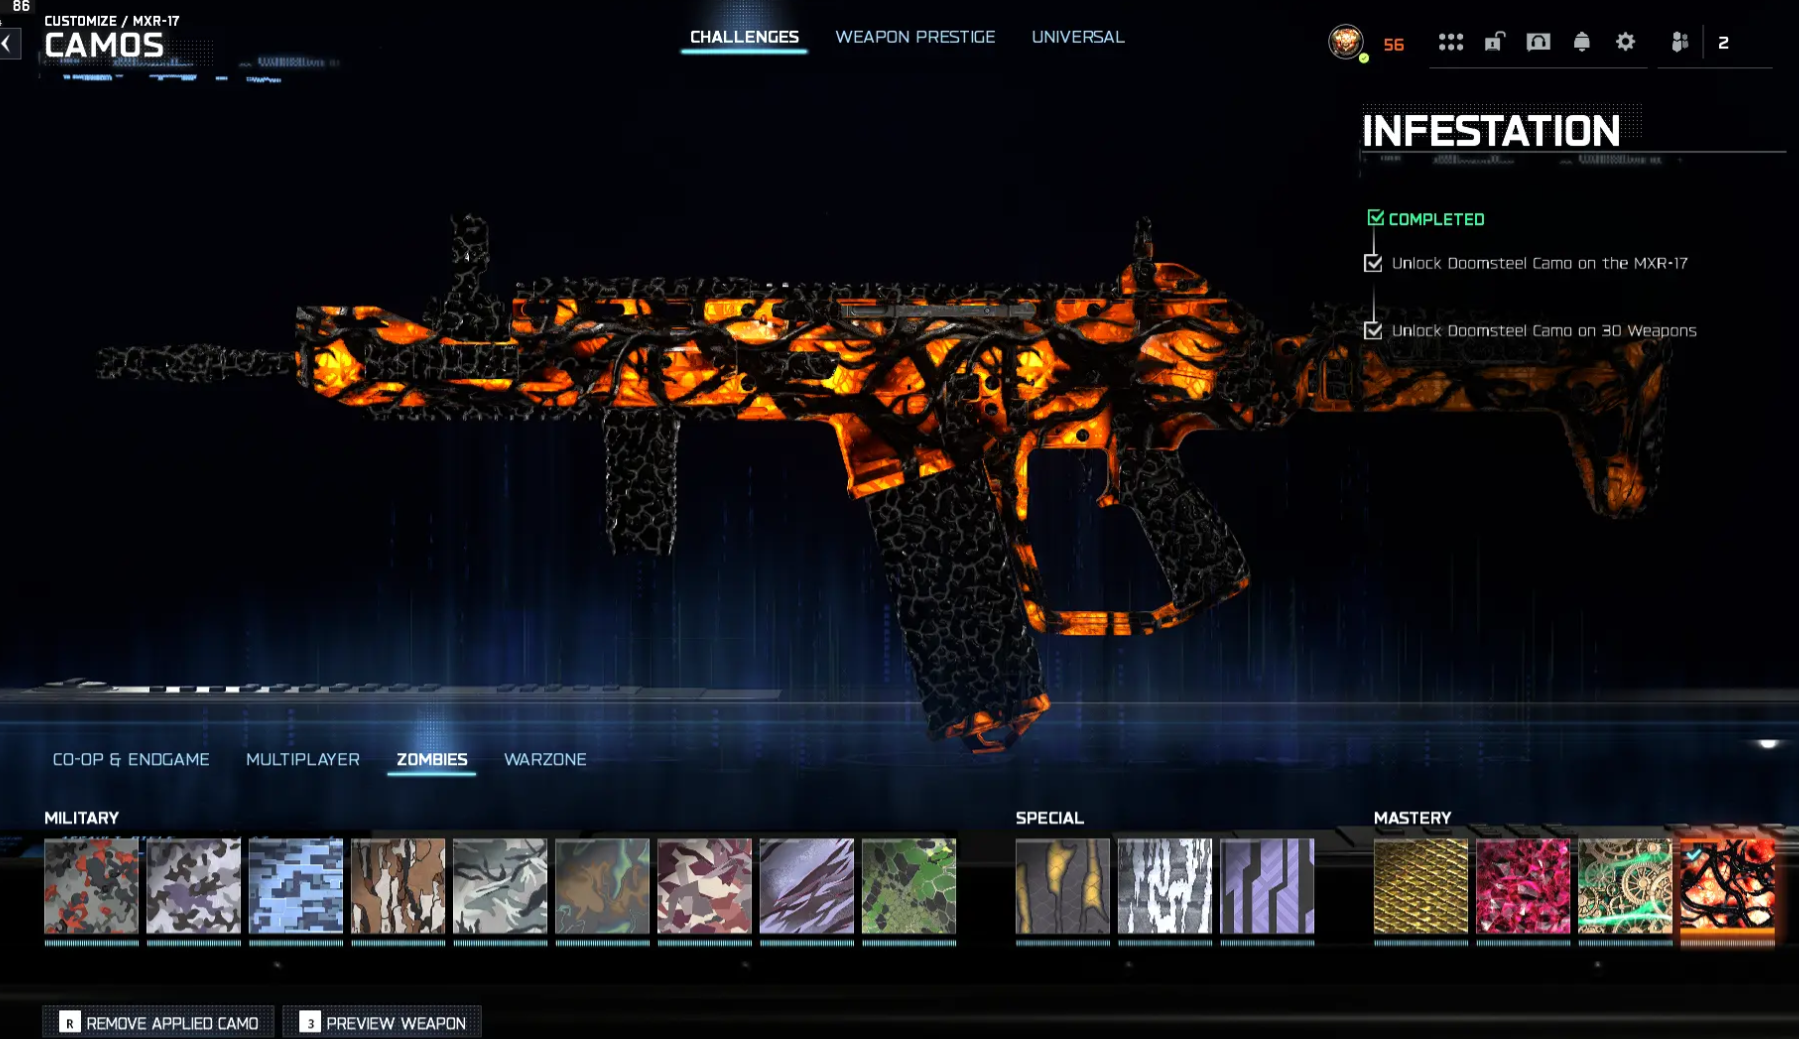
Task: View Warzone camos
Action: [x=545, y=759]
